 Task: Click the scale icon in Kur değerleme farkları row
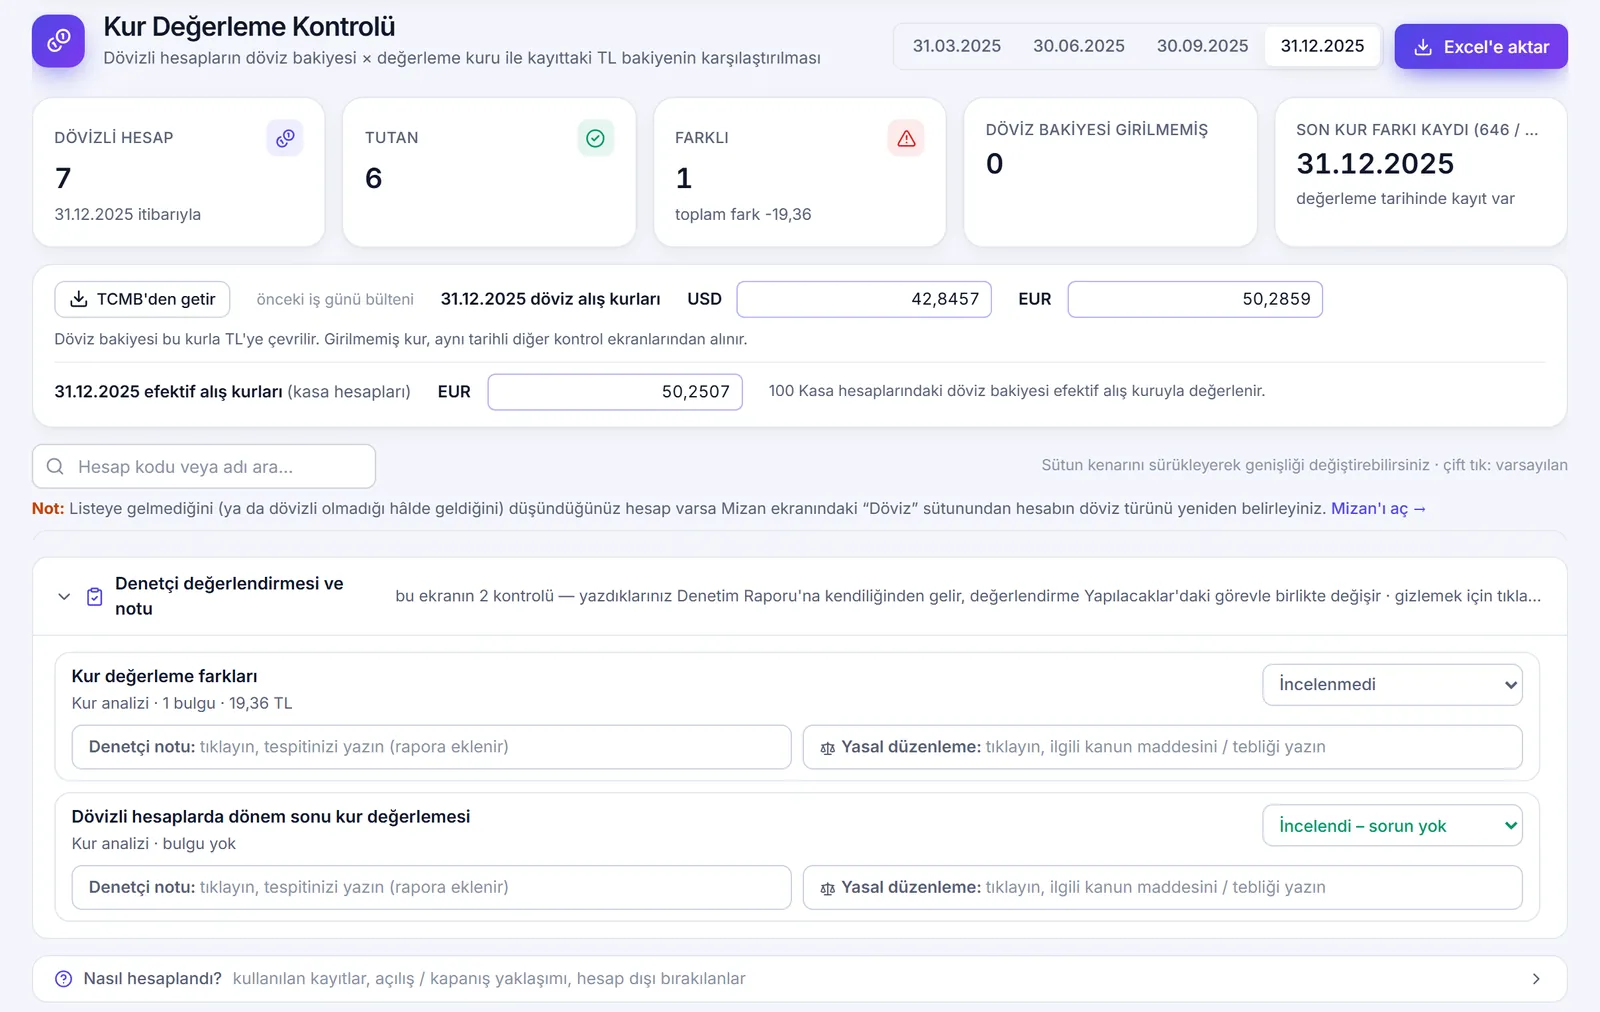(x=827, y=748)
